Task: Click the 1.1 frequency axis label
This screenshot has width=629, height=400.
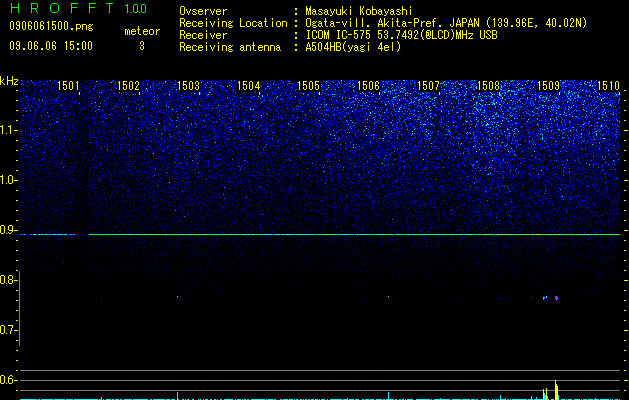Action: click(8, 130)
